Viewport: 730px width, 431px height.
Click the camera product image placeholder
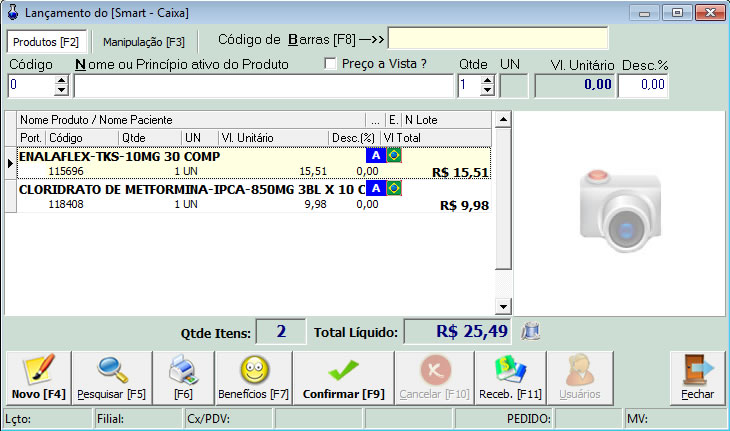(x=620, y=211)
